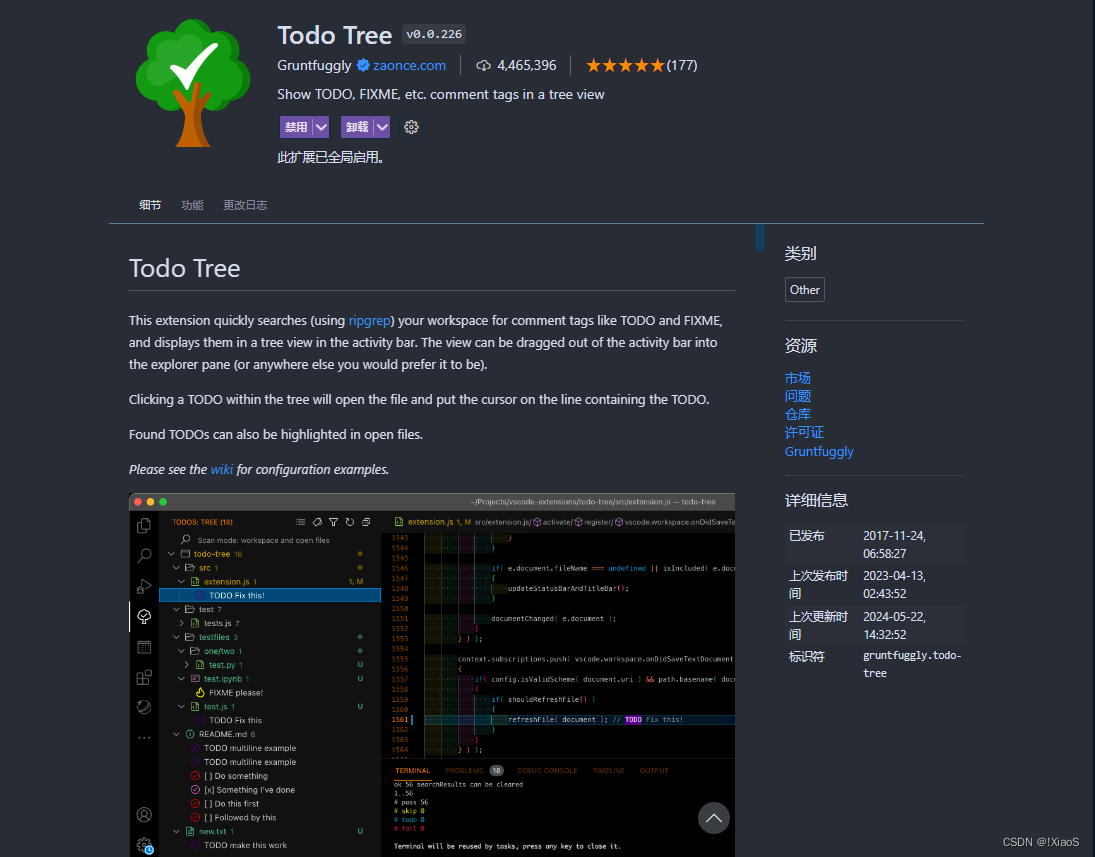Click the Todo Tree extension logo icon

point(193,82)
